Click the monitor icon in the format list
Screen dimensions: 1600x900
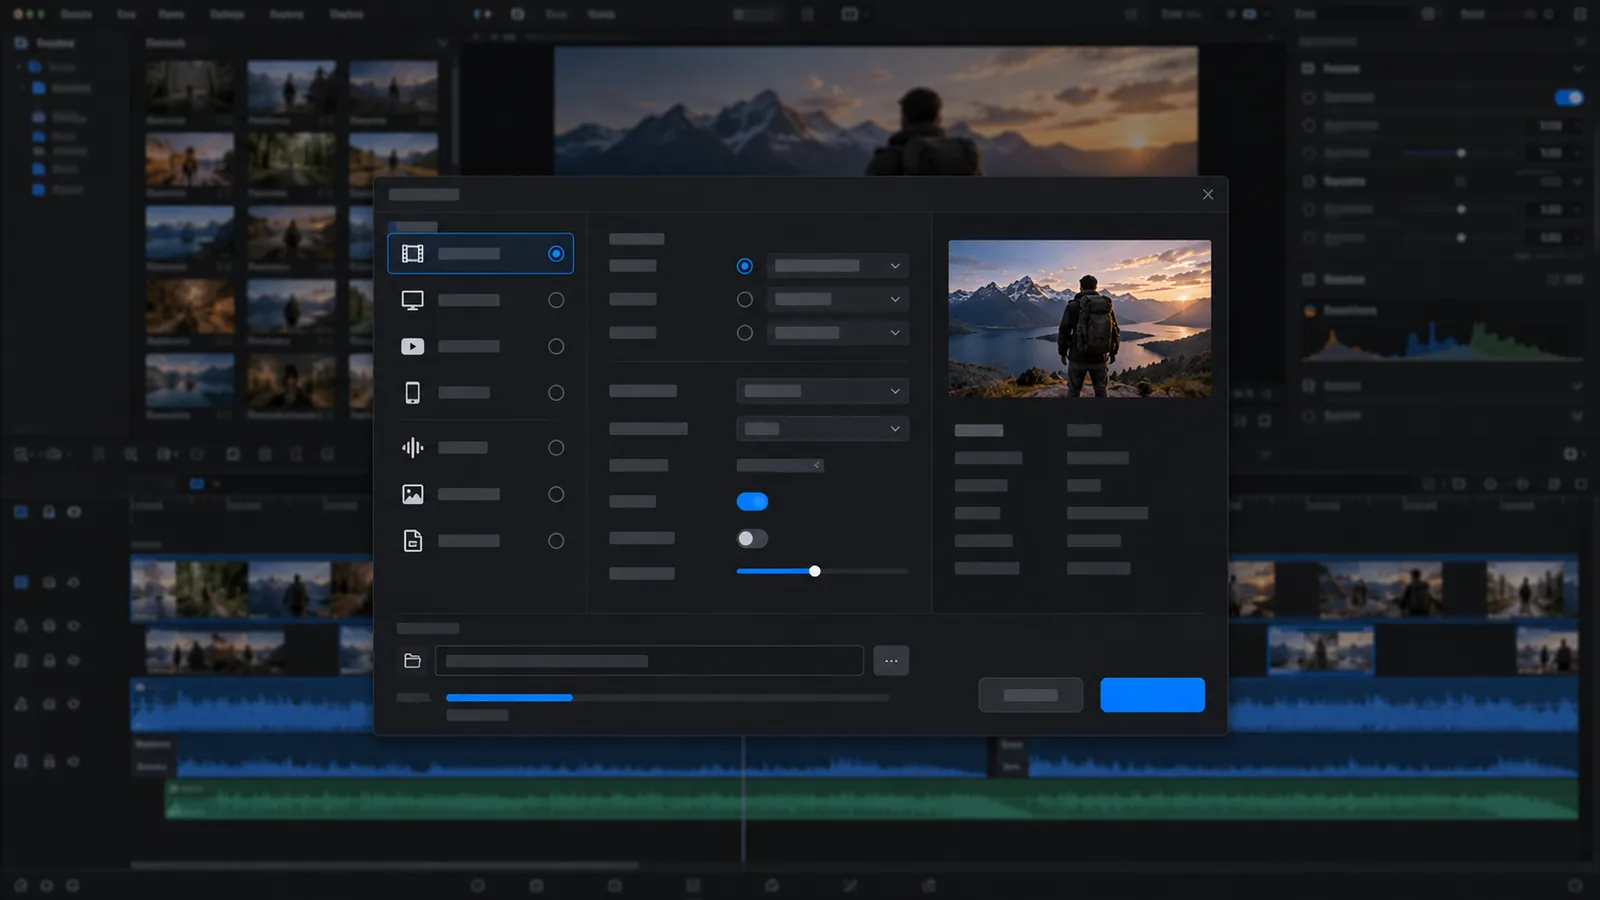coord(412,300)
